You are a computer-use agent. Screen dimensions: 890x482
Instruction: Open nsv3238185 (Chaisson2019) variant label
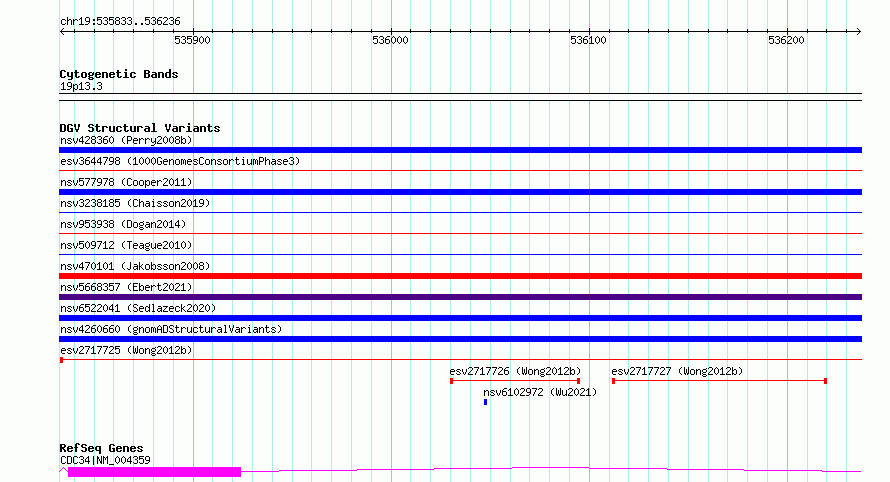click(x=135, y=203)
